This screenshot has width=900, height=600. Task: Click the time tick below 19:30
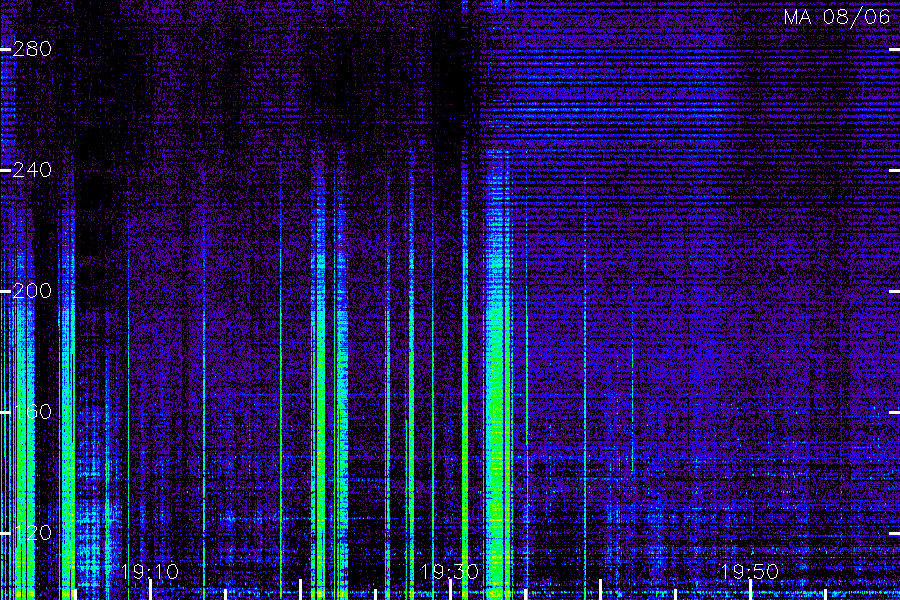(451, 590)
